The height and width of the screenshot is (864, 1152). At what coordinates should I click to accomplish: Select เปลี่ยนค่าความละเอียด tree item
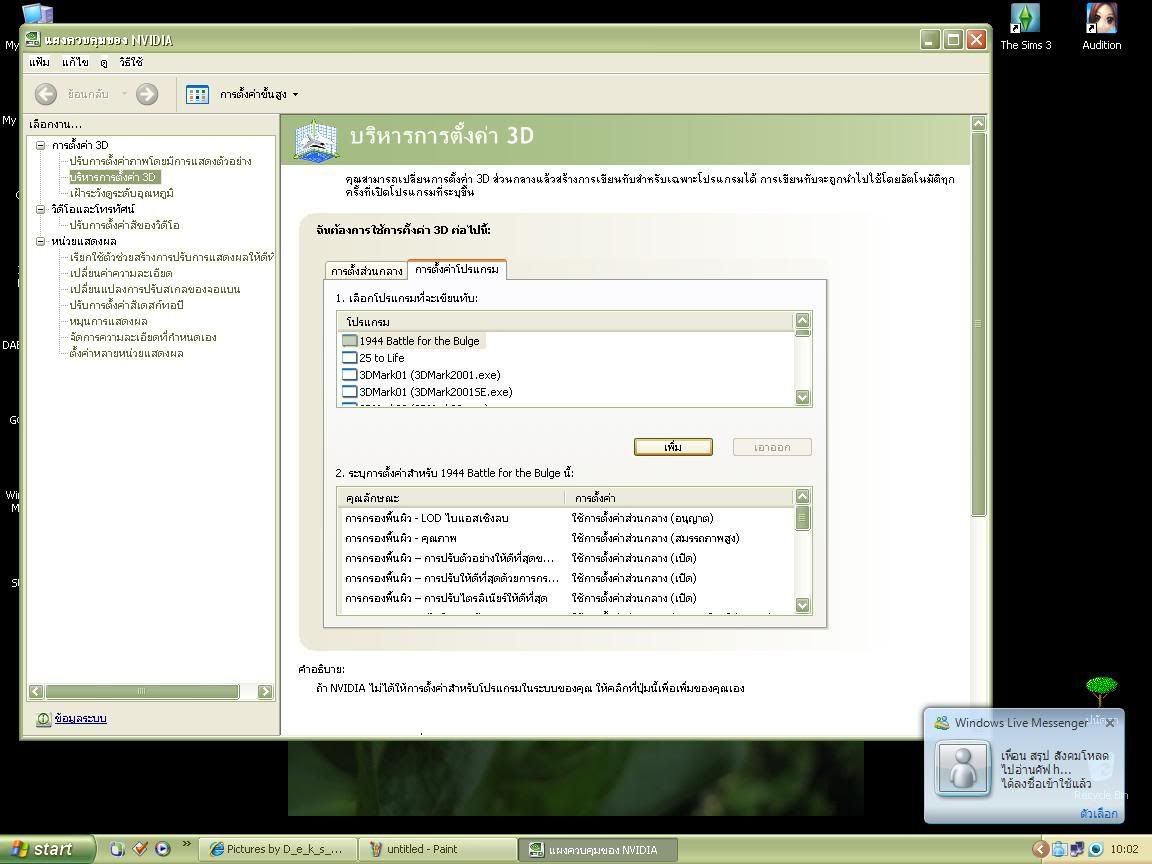point(120,273)
